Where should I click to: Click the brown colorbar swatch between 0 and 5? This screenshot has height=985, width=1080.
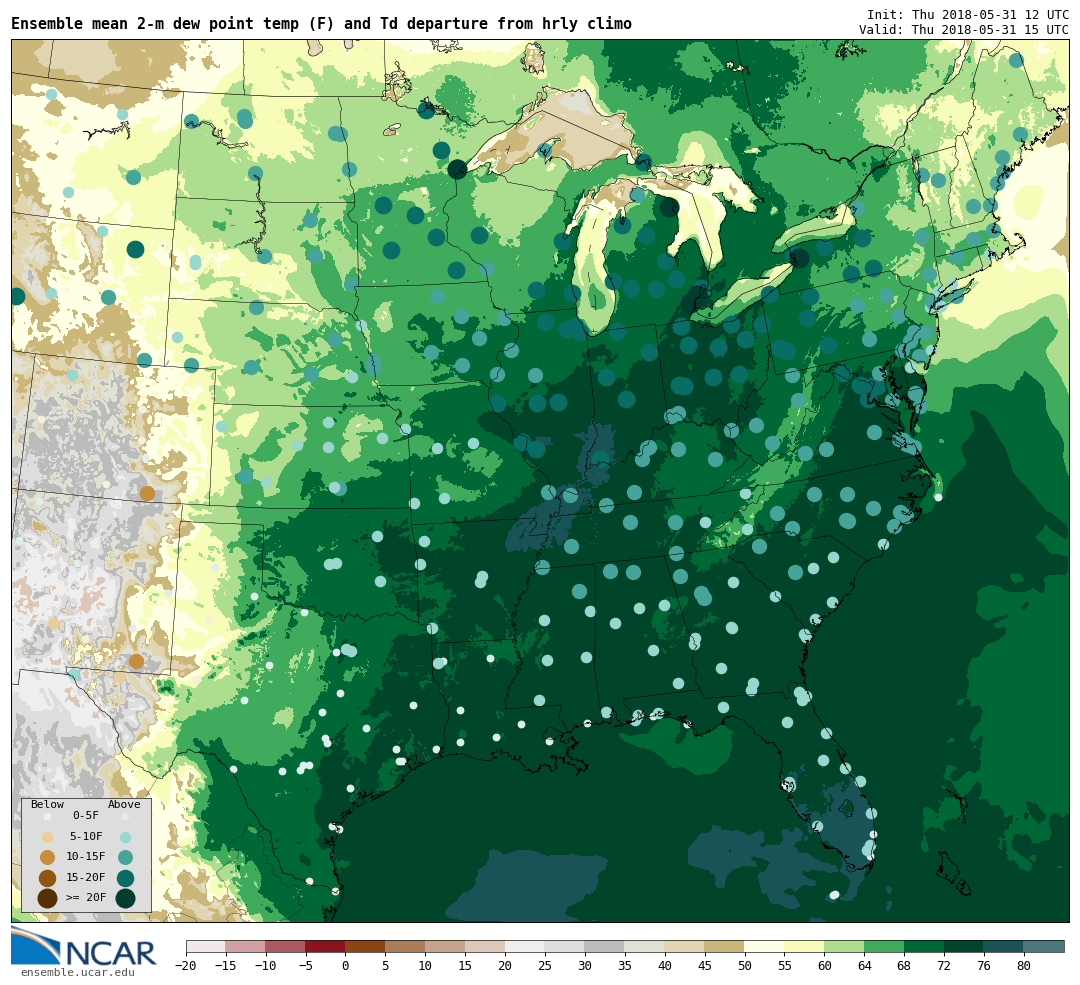[365, 946]
